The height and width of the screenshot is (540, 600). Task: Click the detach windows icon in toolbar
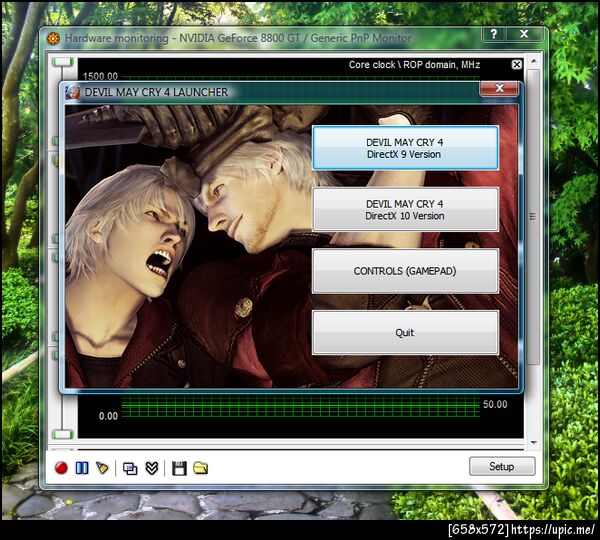click(x=130, y=468)
